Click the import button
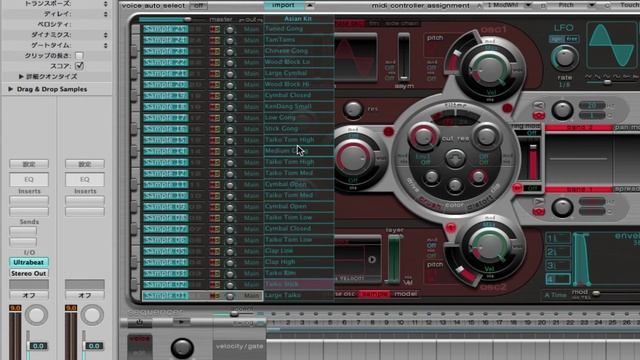The image size is (640, 360). pyautogui.click(x=284, y=5)
